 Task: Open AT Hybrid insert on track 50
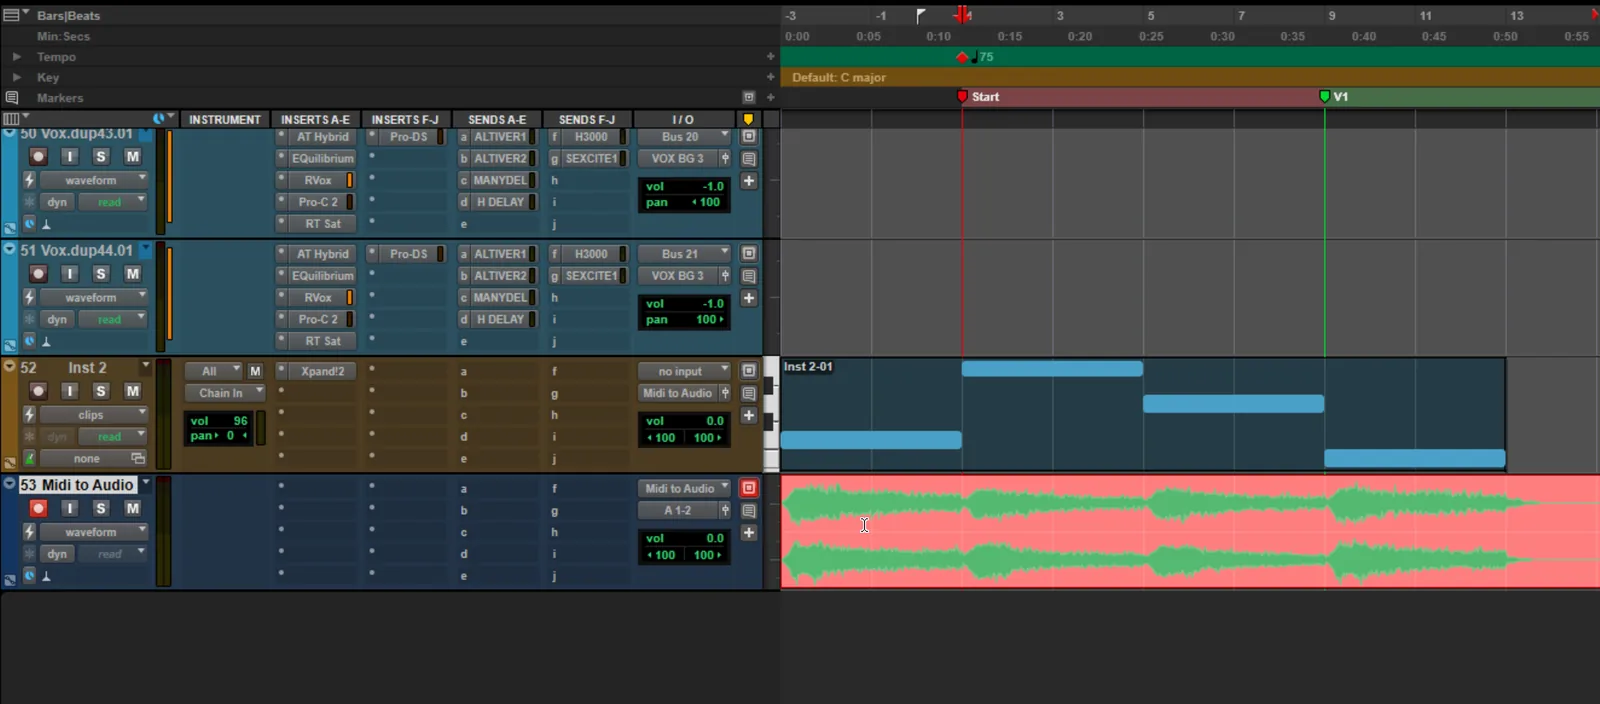[x=322, y=137]
